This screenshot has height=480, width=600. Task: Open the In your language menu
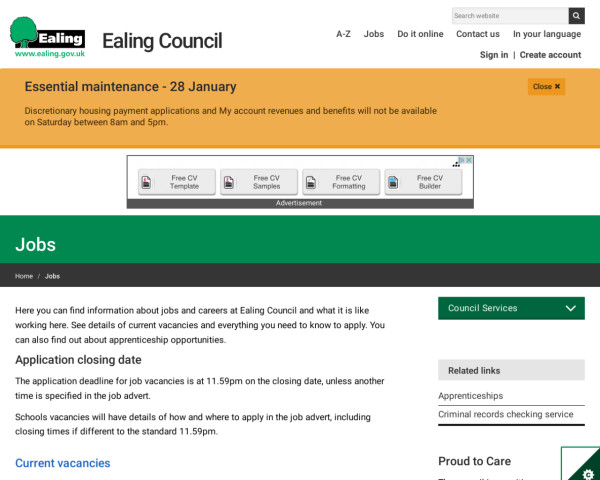coord(547,34)
